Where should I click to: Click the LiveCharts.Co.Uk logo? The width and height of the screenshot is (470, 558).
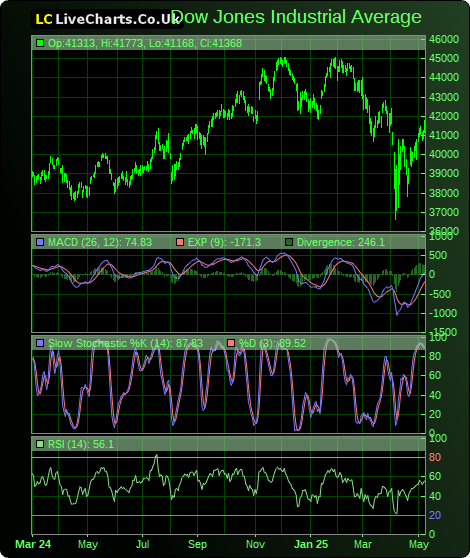tap(107, 19)
